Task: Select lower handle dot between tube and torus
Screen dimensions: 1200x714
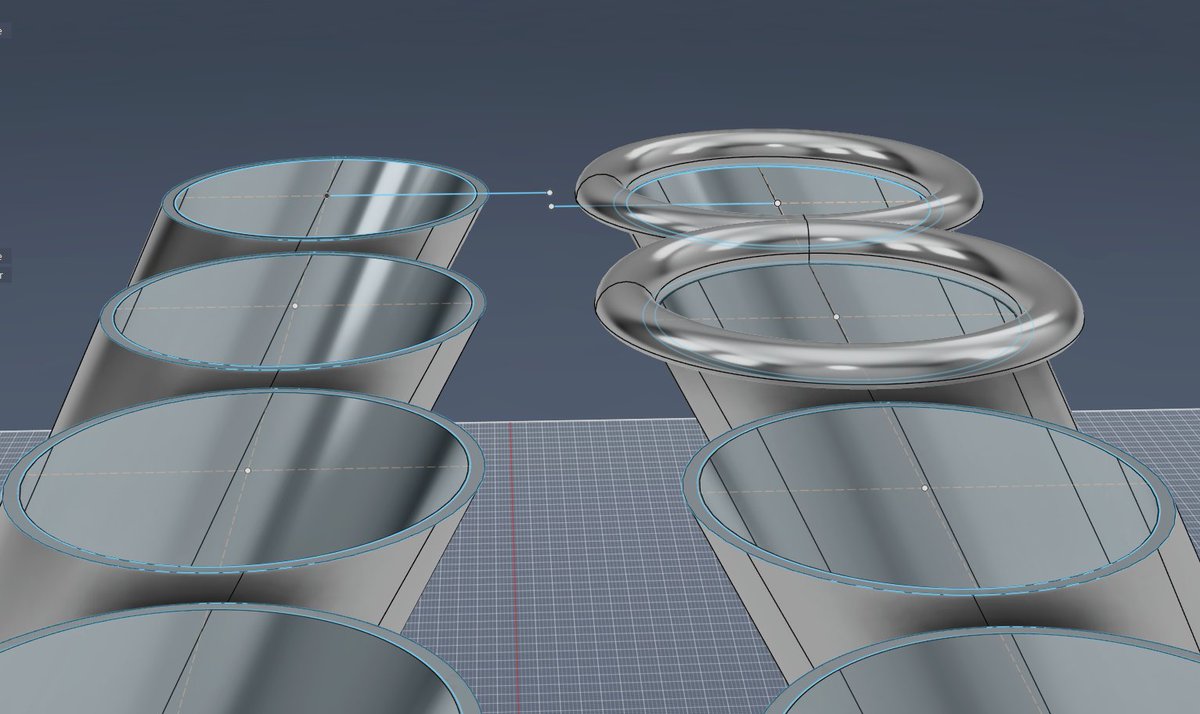Action: click(x=552, y=206)
